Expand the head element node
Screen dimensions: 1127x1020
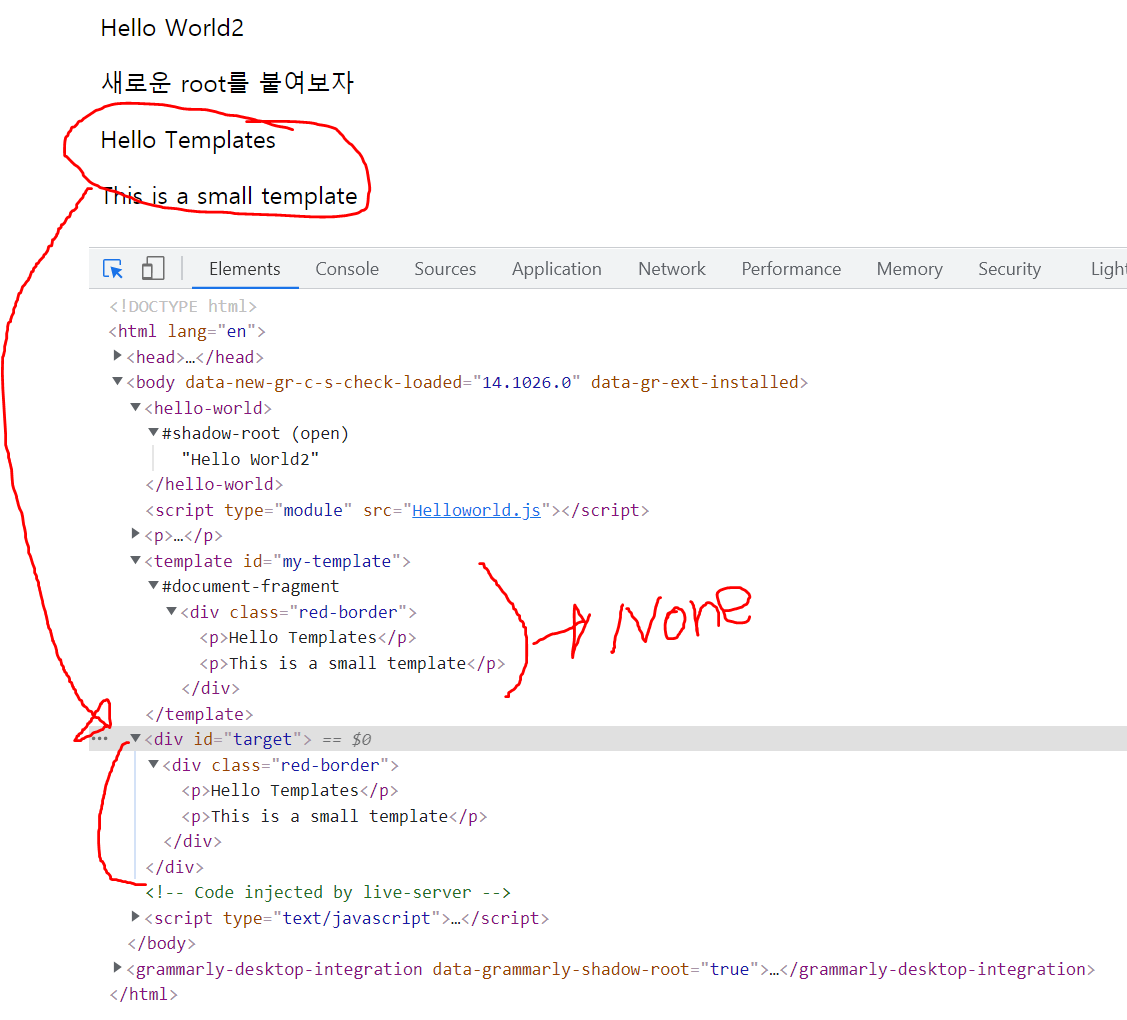click(117, 356)
